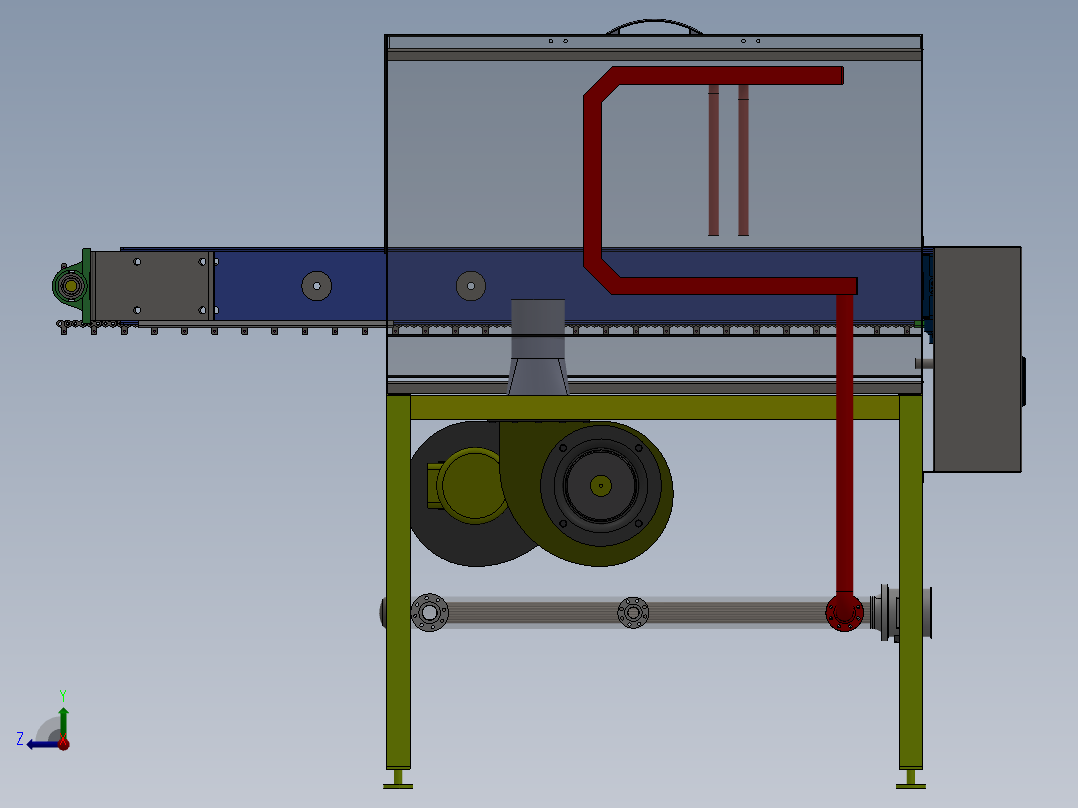Select the curved handle on top of the enclosure
The image size is (1078, 808).
(x=654, y=27)
